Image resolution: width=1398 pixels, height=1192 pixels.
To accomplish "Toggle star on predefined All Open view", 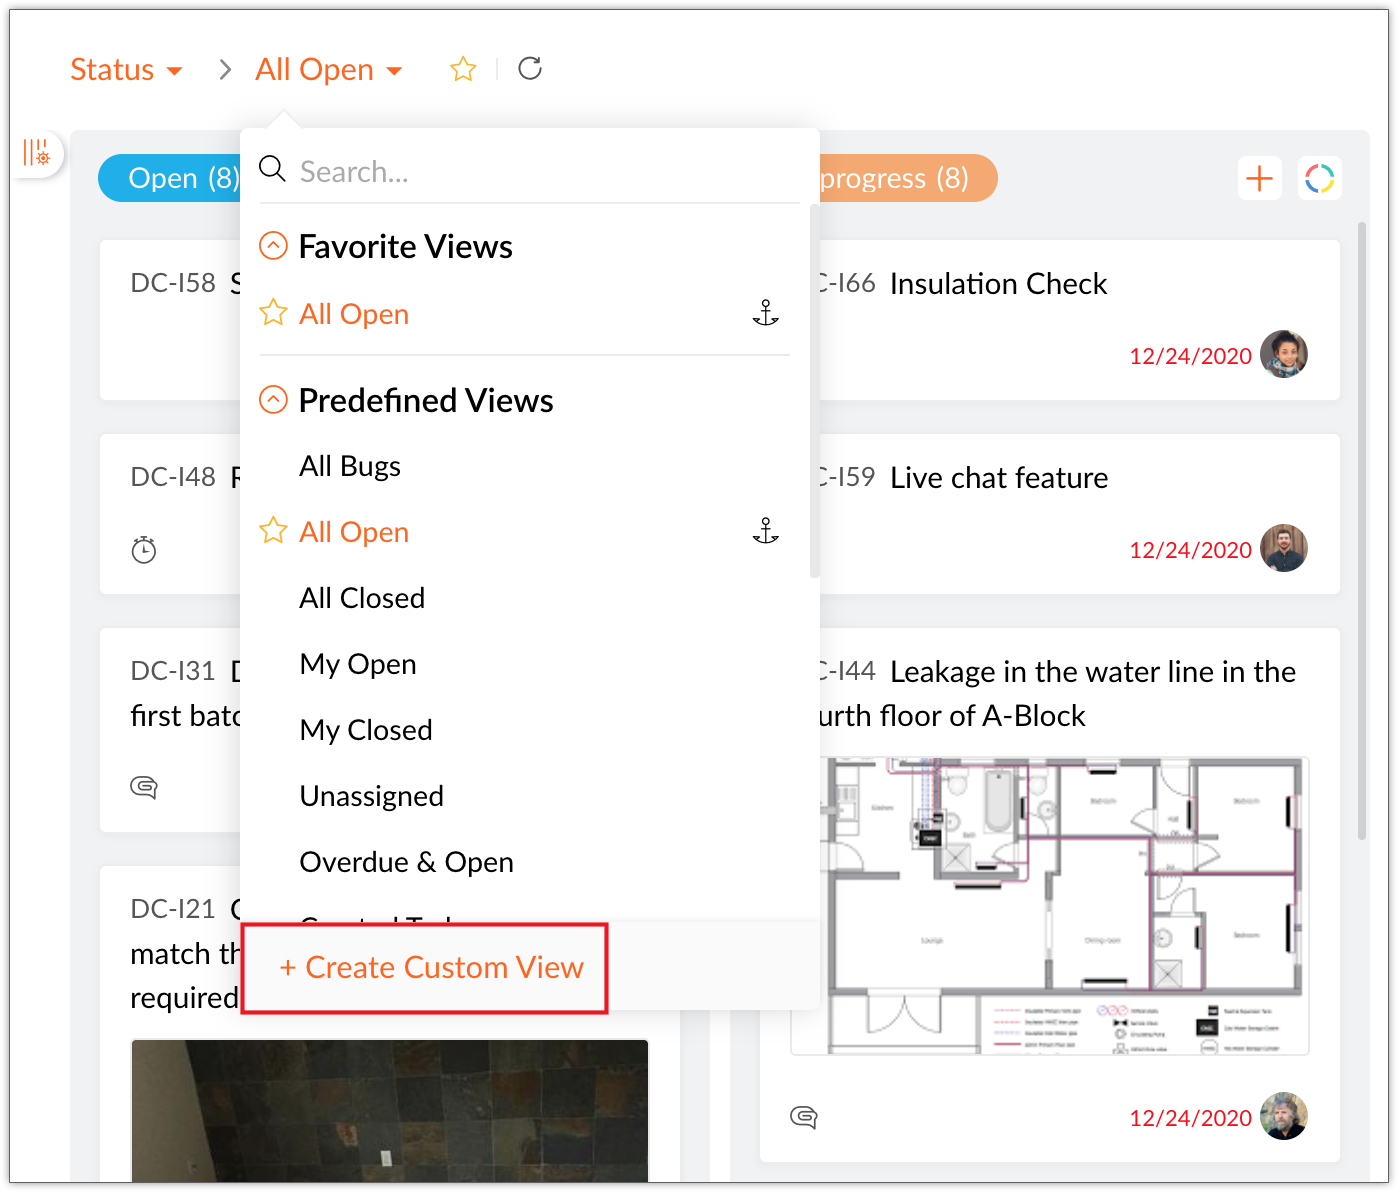I will click(273, 531).
